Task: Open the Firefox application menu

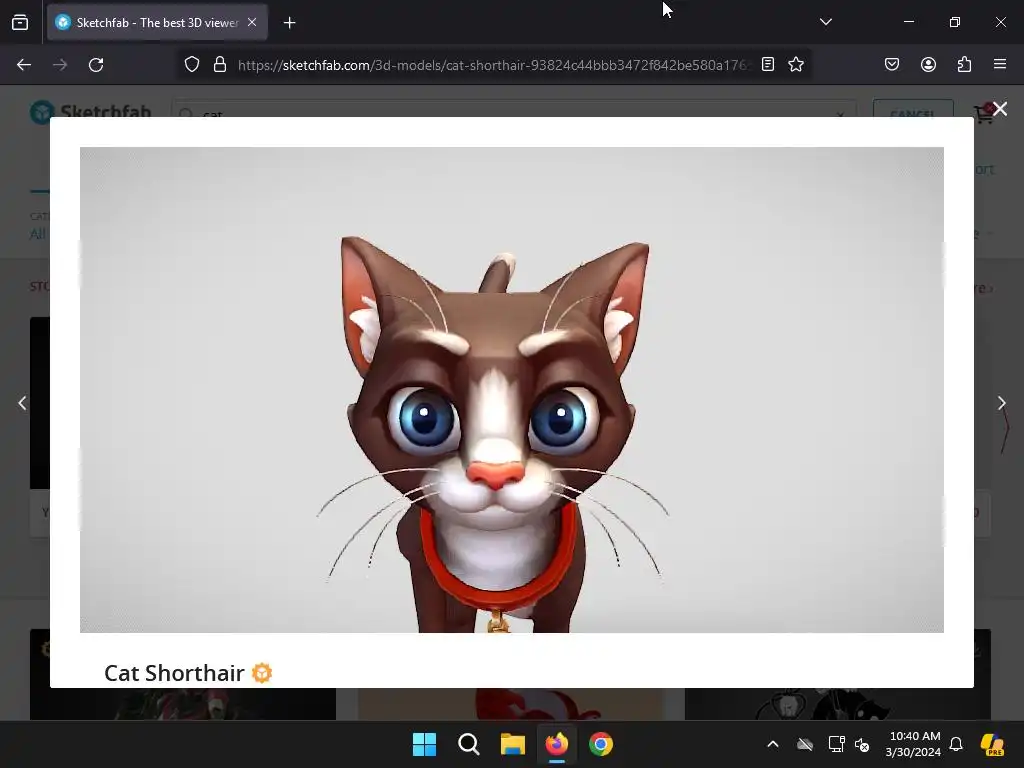Action: (x=1000, y=64)
